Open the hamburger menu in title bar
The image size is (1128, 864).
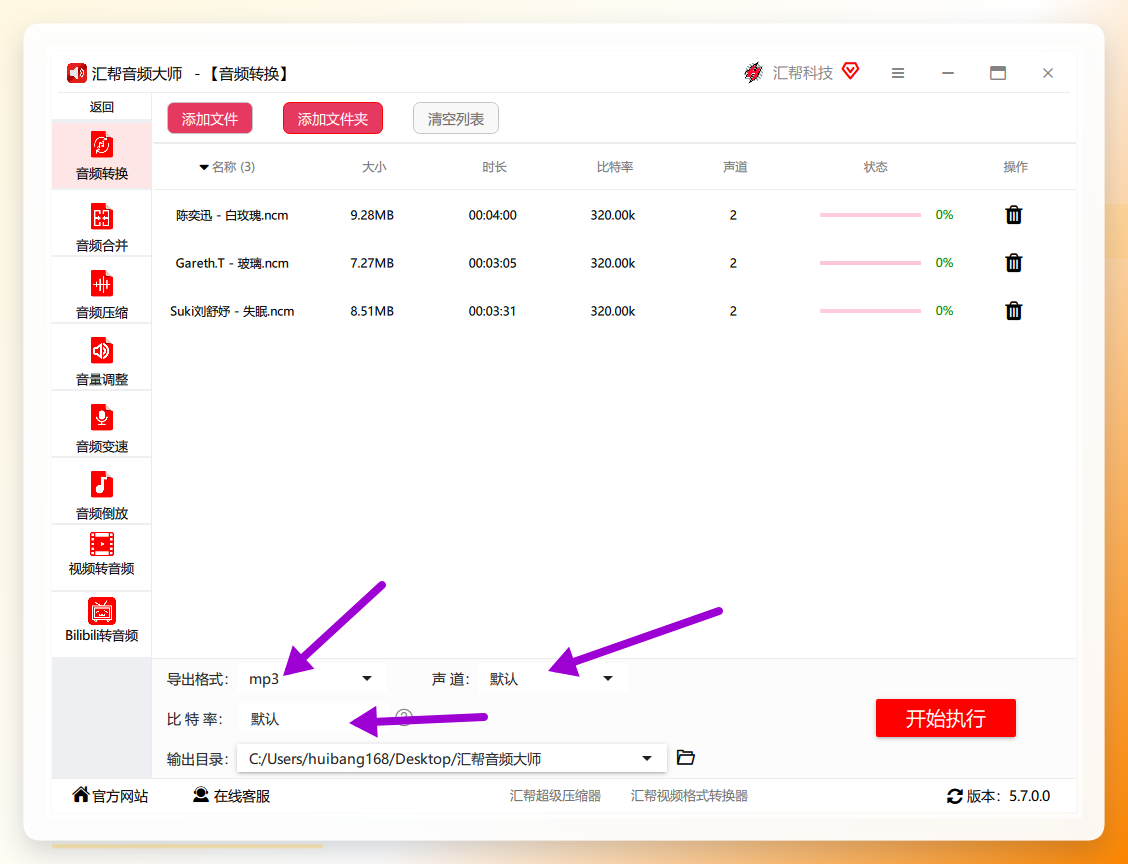click(x=898, y=73)
